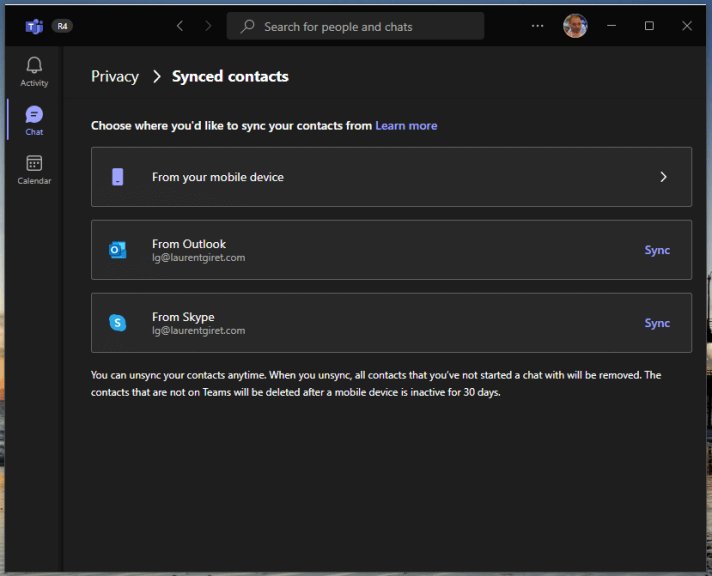Viewport: 712px width, 576px height.
Task: Maximize the Teams window
Action: coord(649,26)
